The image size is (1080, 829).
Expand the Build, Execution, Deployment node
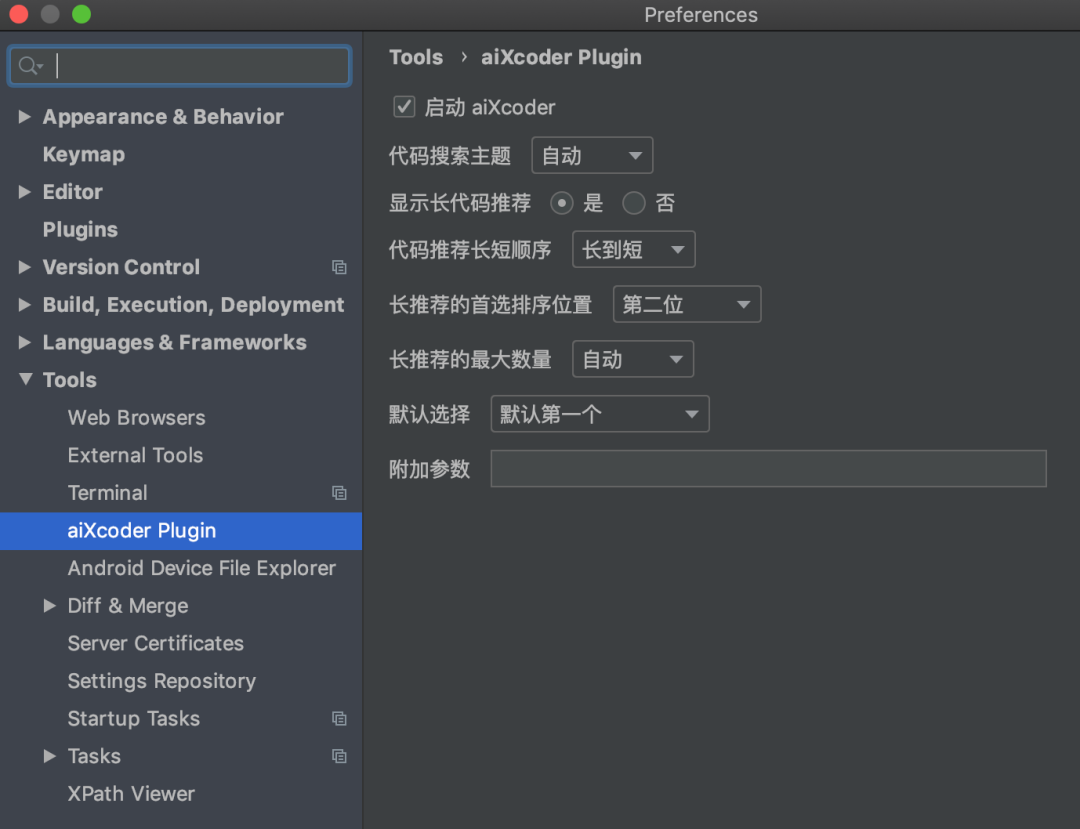coord(25,305)
